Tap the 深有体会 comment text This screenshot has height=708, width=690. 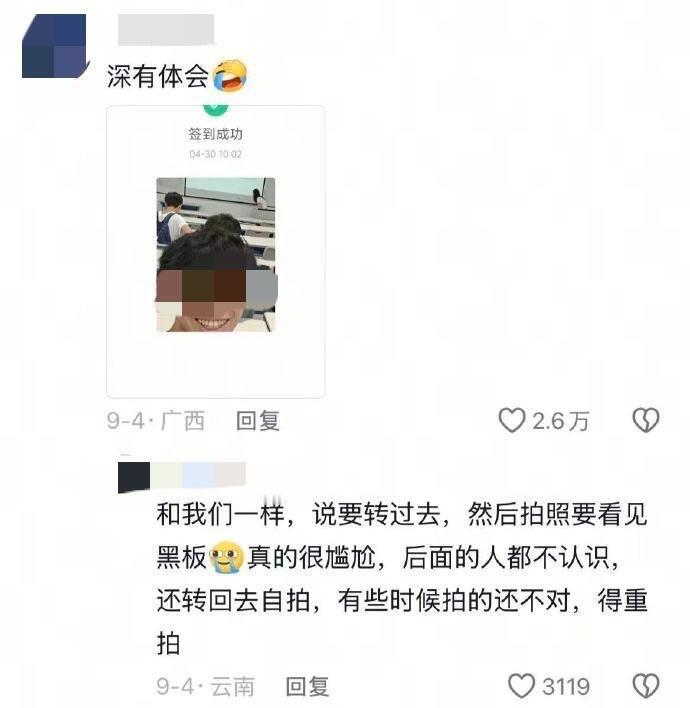[158, 76]
